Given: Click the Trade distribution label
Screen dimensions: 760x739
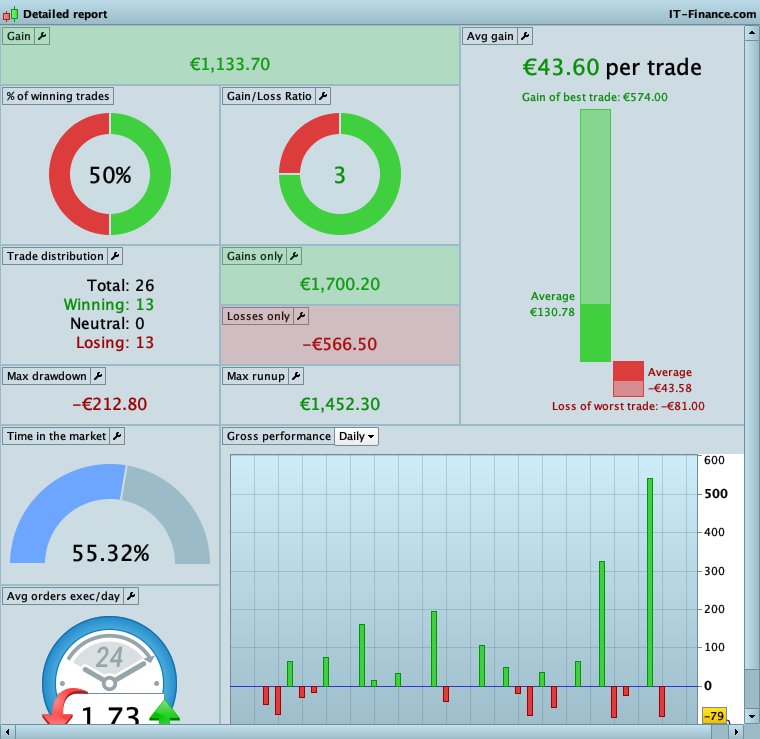Looking at the screenshot, I should coord(55,256).
